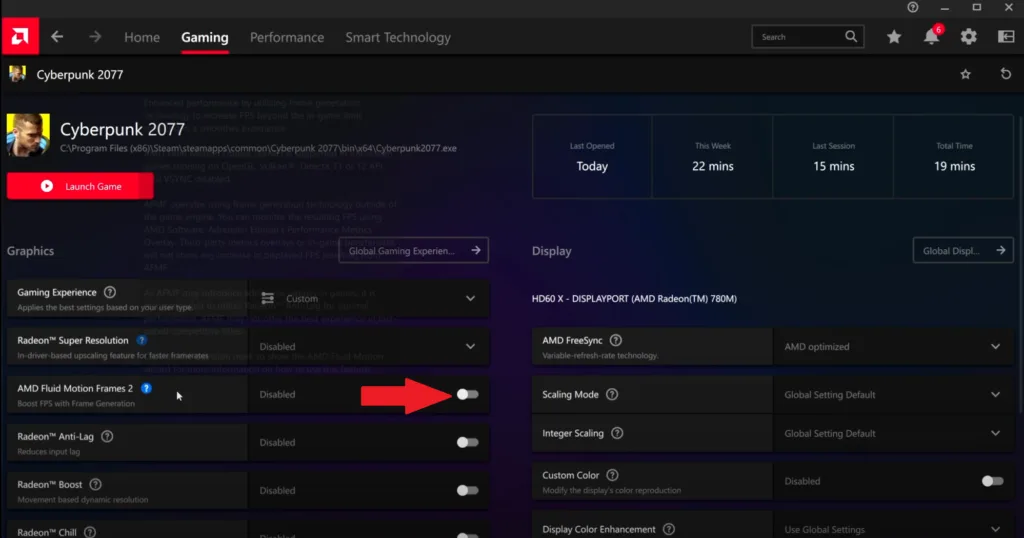Image resolution: width=1024 pixels, height=538 pixels.
Task: Go back with the left arrow
Action: point(57,37)
